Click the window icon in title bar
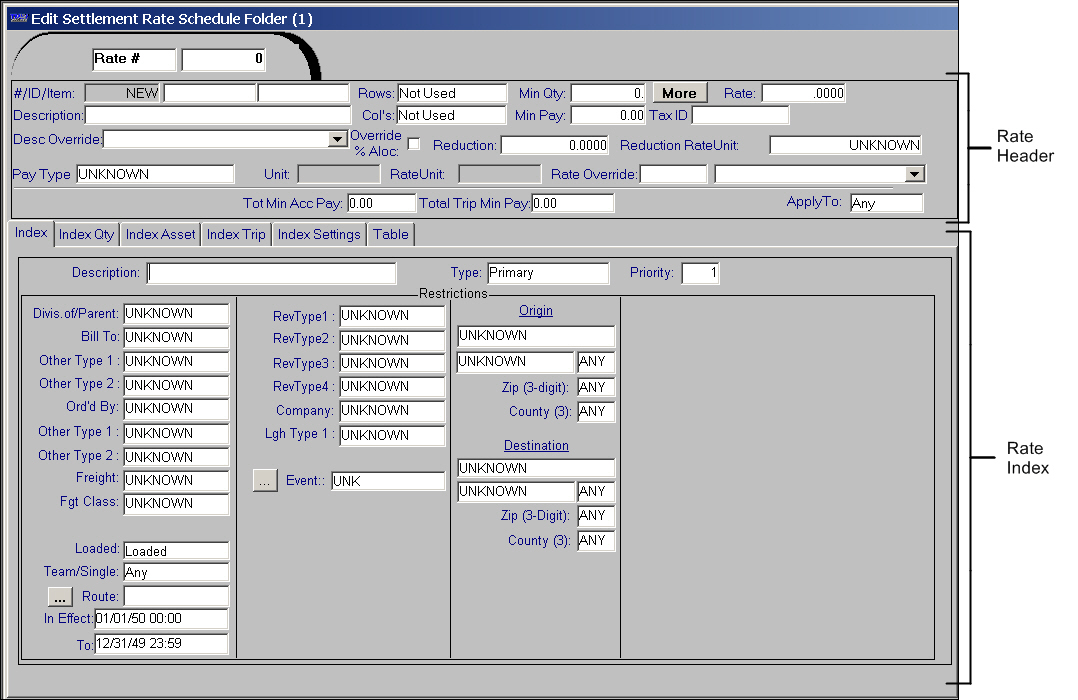The image size is (1078, 700). (x=18, y=18)
